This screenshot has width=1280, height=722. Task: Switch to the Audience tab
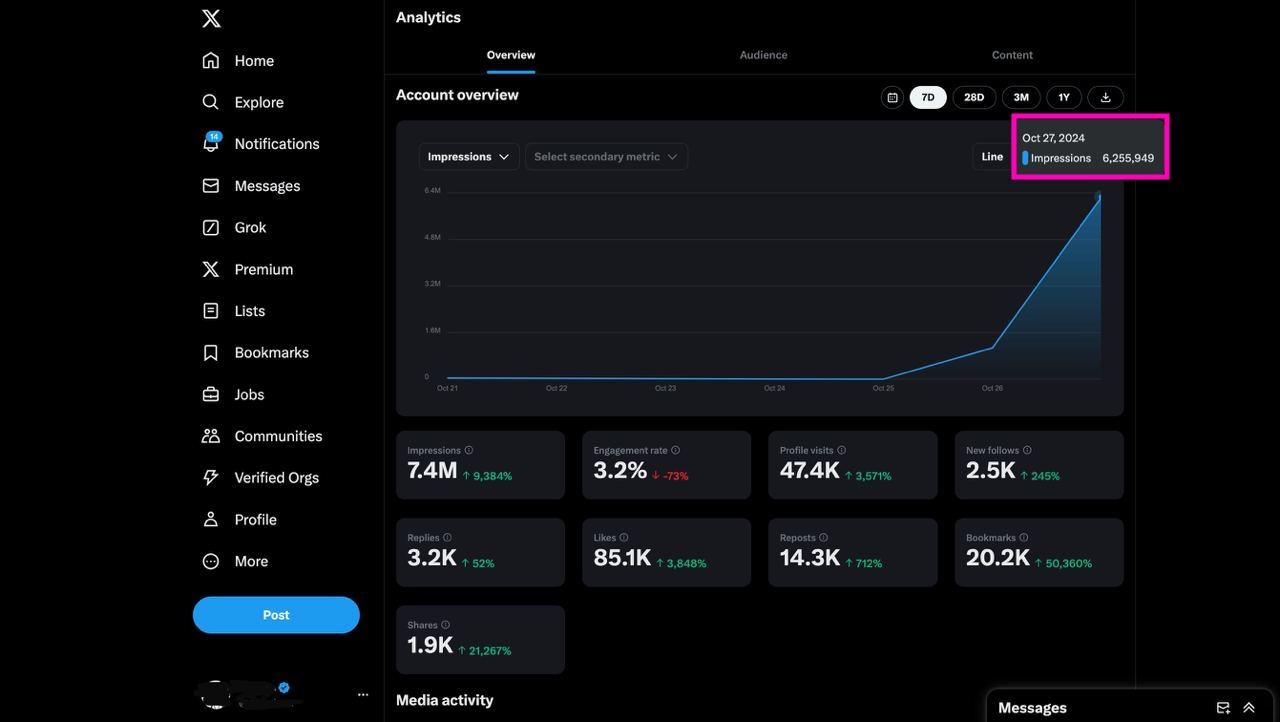[763, 55]
